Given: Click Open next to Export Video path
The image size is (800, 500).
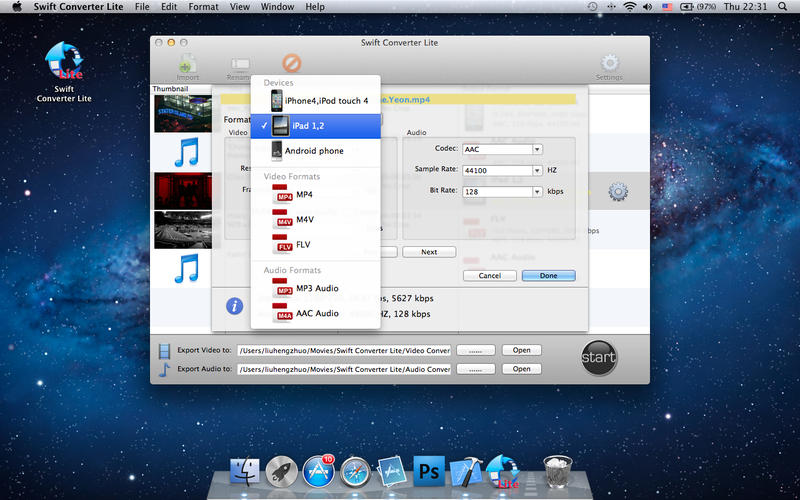Looking at the screenshot, I should [x=521, y=350].
